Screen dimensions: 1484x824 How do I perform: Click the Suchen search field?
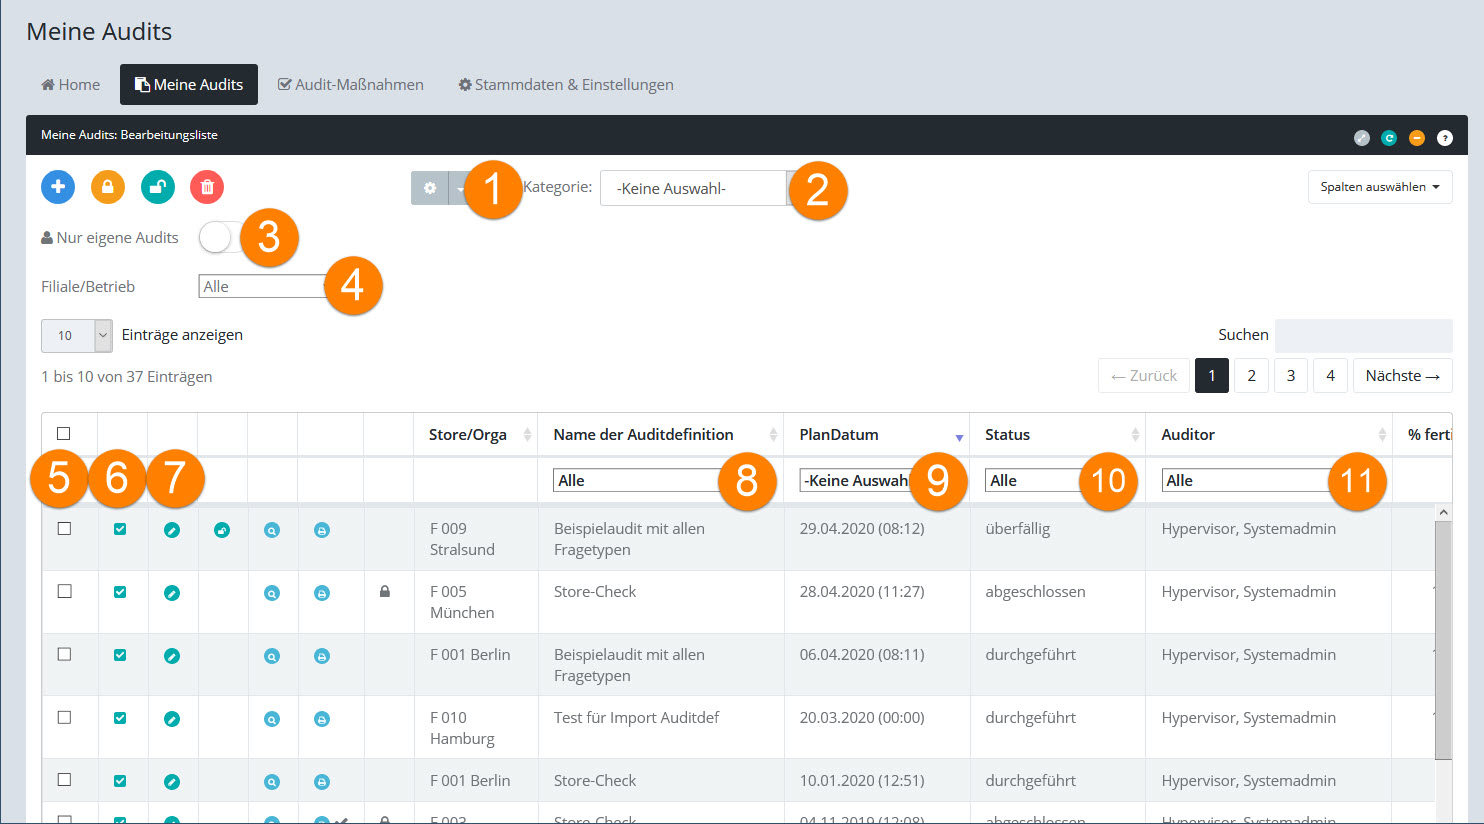point(1363,335)
